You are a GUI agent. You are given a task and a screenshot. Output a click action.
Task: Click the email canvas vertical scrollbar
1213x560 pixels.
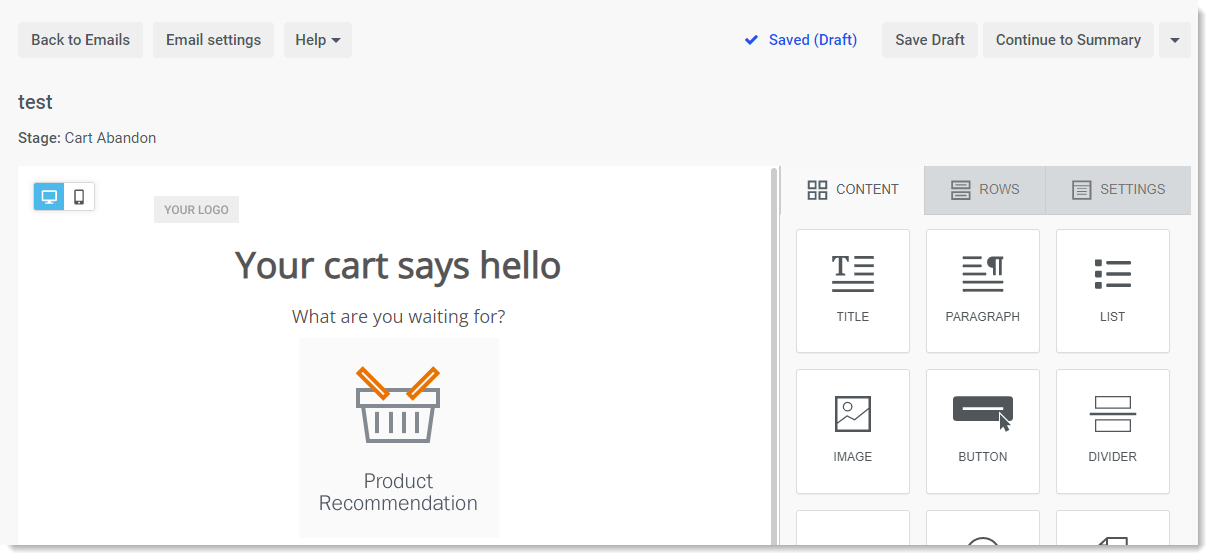click(774, 356)
